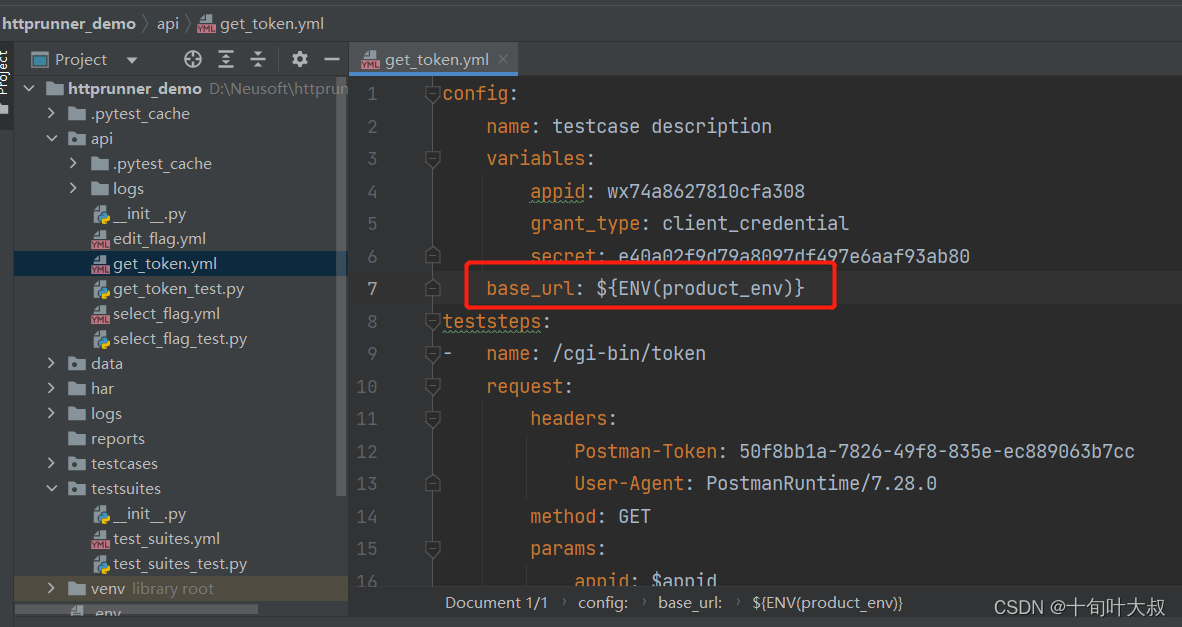Fold the variables block on line 3
The width and height of the screenshot is (1182, 627).
(x=433, y=158)
